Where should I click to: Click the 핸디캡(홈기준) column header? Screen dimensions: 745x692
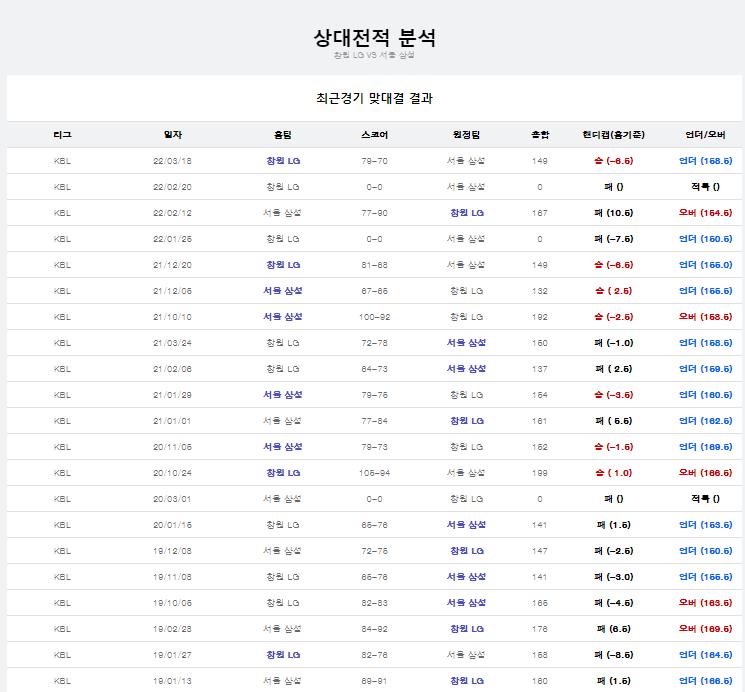[x=613, y=135]
